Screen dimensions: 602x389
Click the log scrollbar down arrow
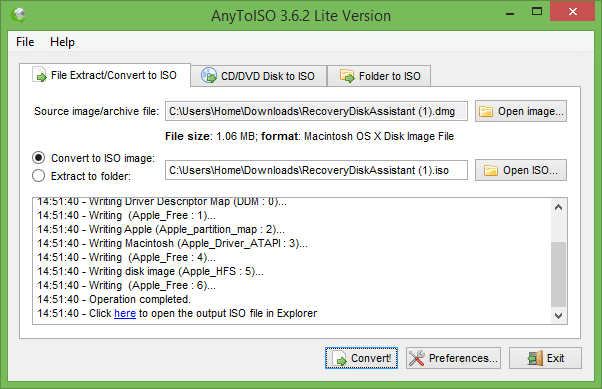(x=559, y=316)
